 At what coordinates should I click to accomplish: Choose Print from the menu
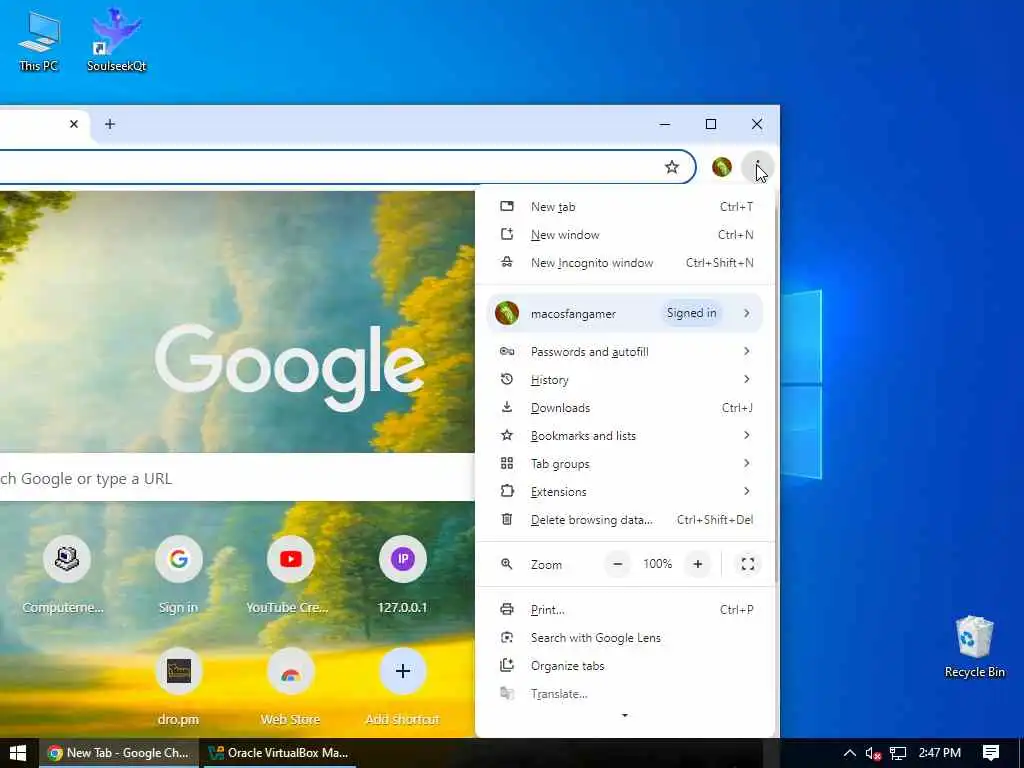tap(626, 610)
